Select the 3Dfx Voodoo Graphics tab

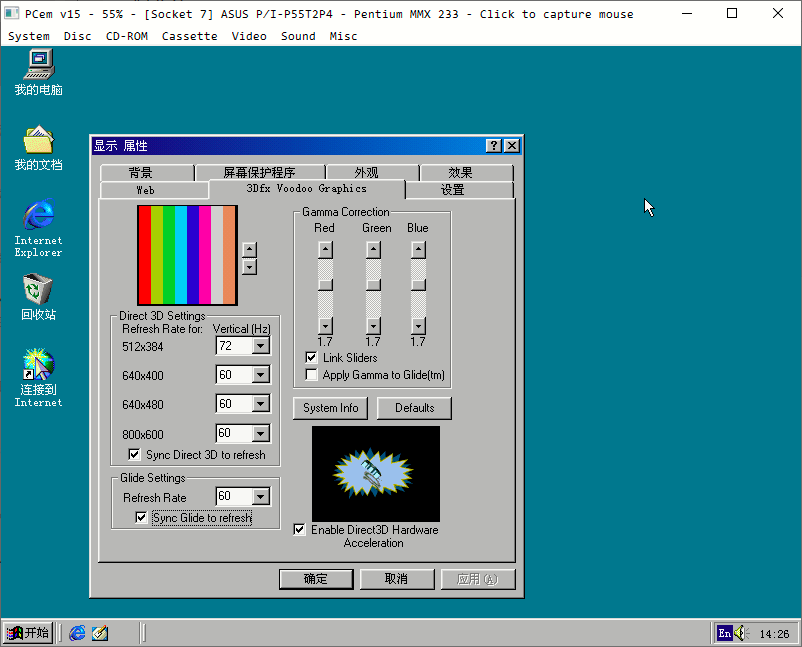click(x=307, y=189)
